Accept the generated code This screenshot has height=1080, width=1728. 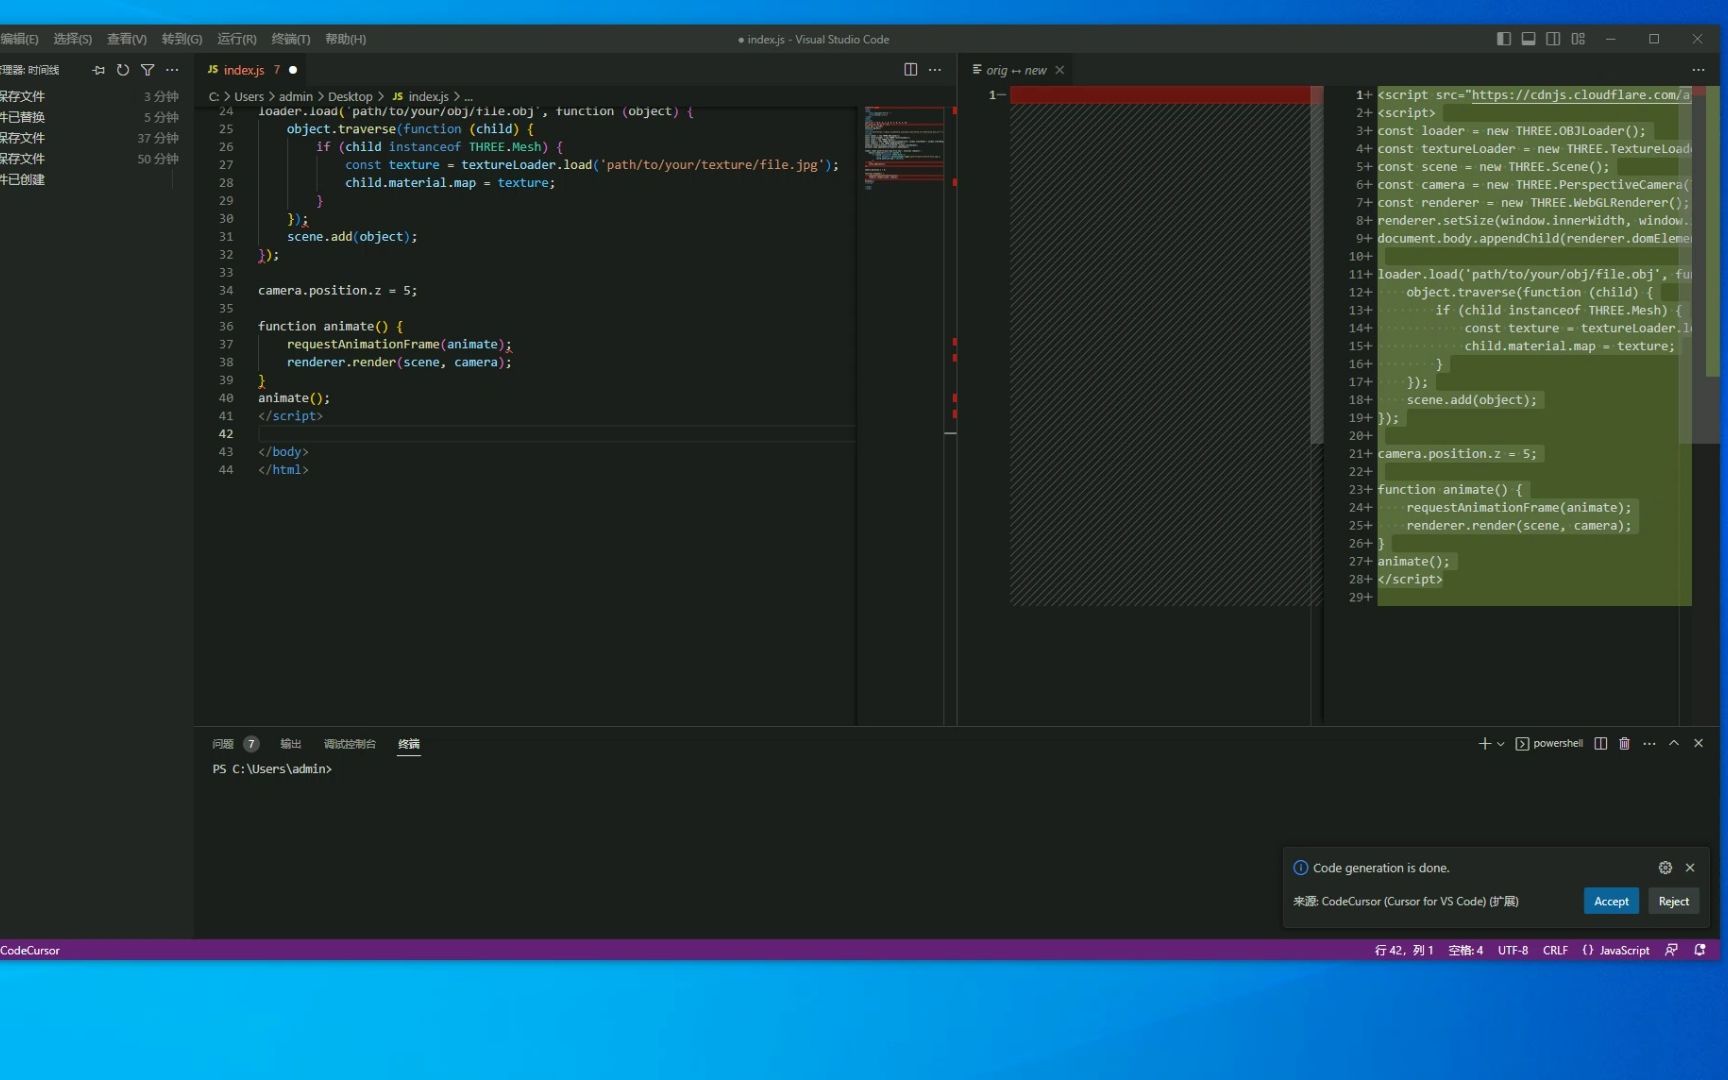pos(1611,901)
